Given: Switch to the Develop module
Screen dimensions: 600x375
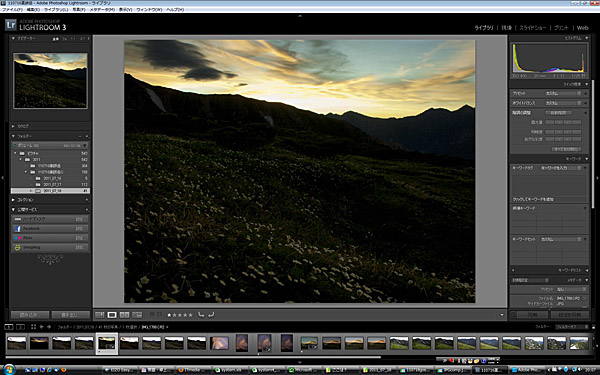Looking at the screenshot, I should [x=506, y=28].
